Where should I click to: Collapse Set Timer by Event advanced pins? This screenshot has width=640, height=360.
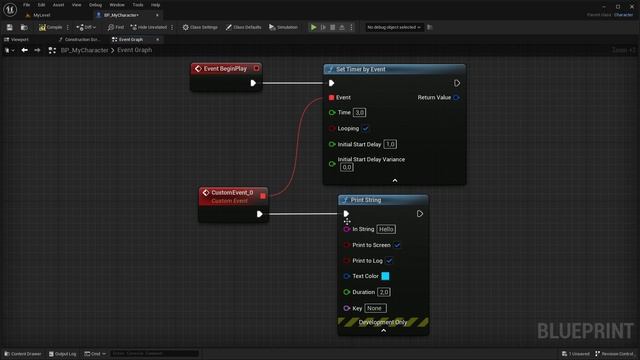(x=395, y=180)
